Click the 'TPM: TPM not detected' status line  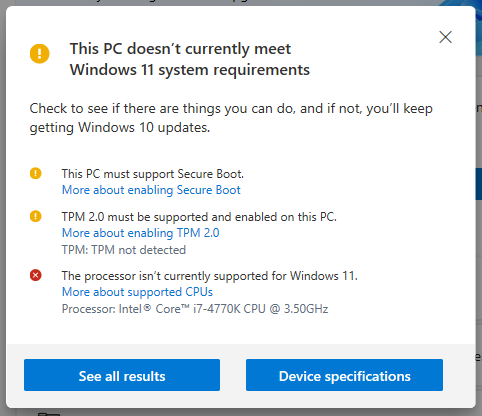click(x=124, y=250)
